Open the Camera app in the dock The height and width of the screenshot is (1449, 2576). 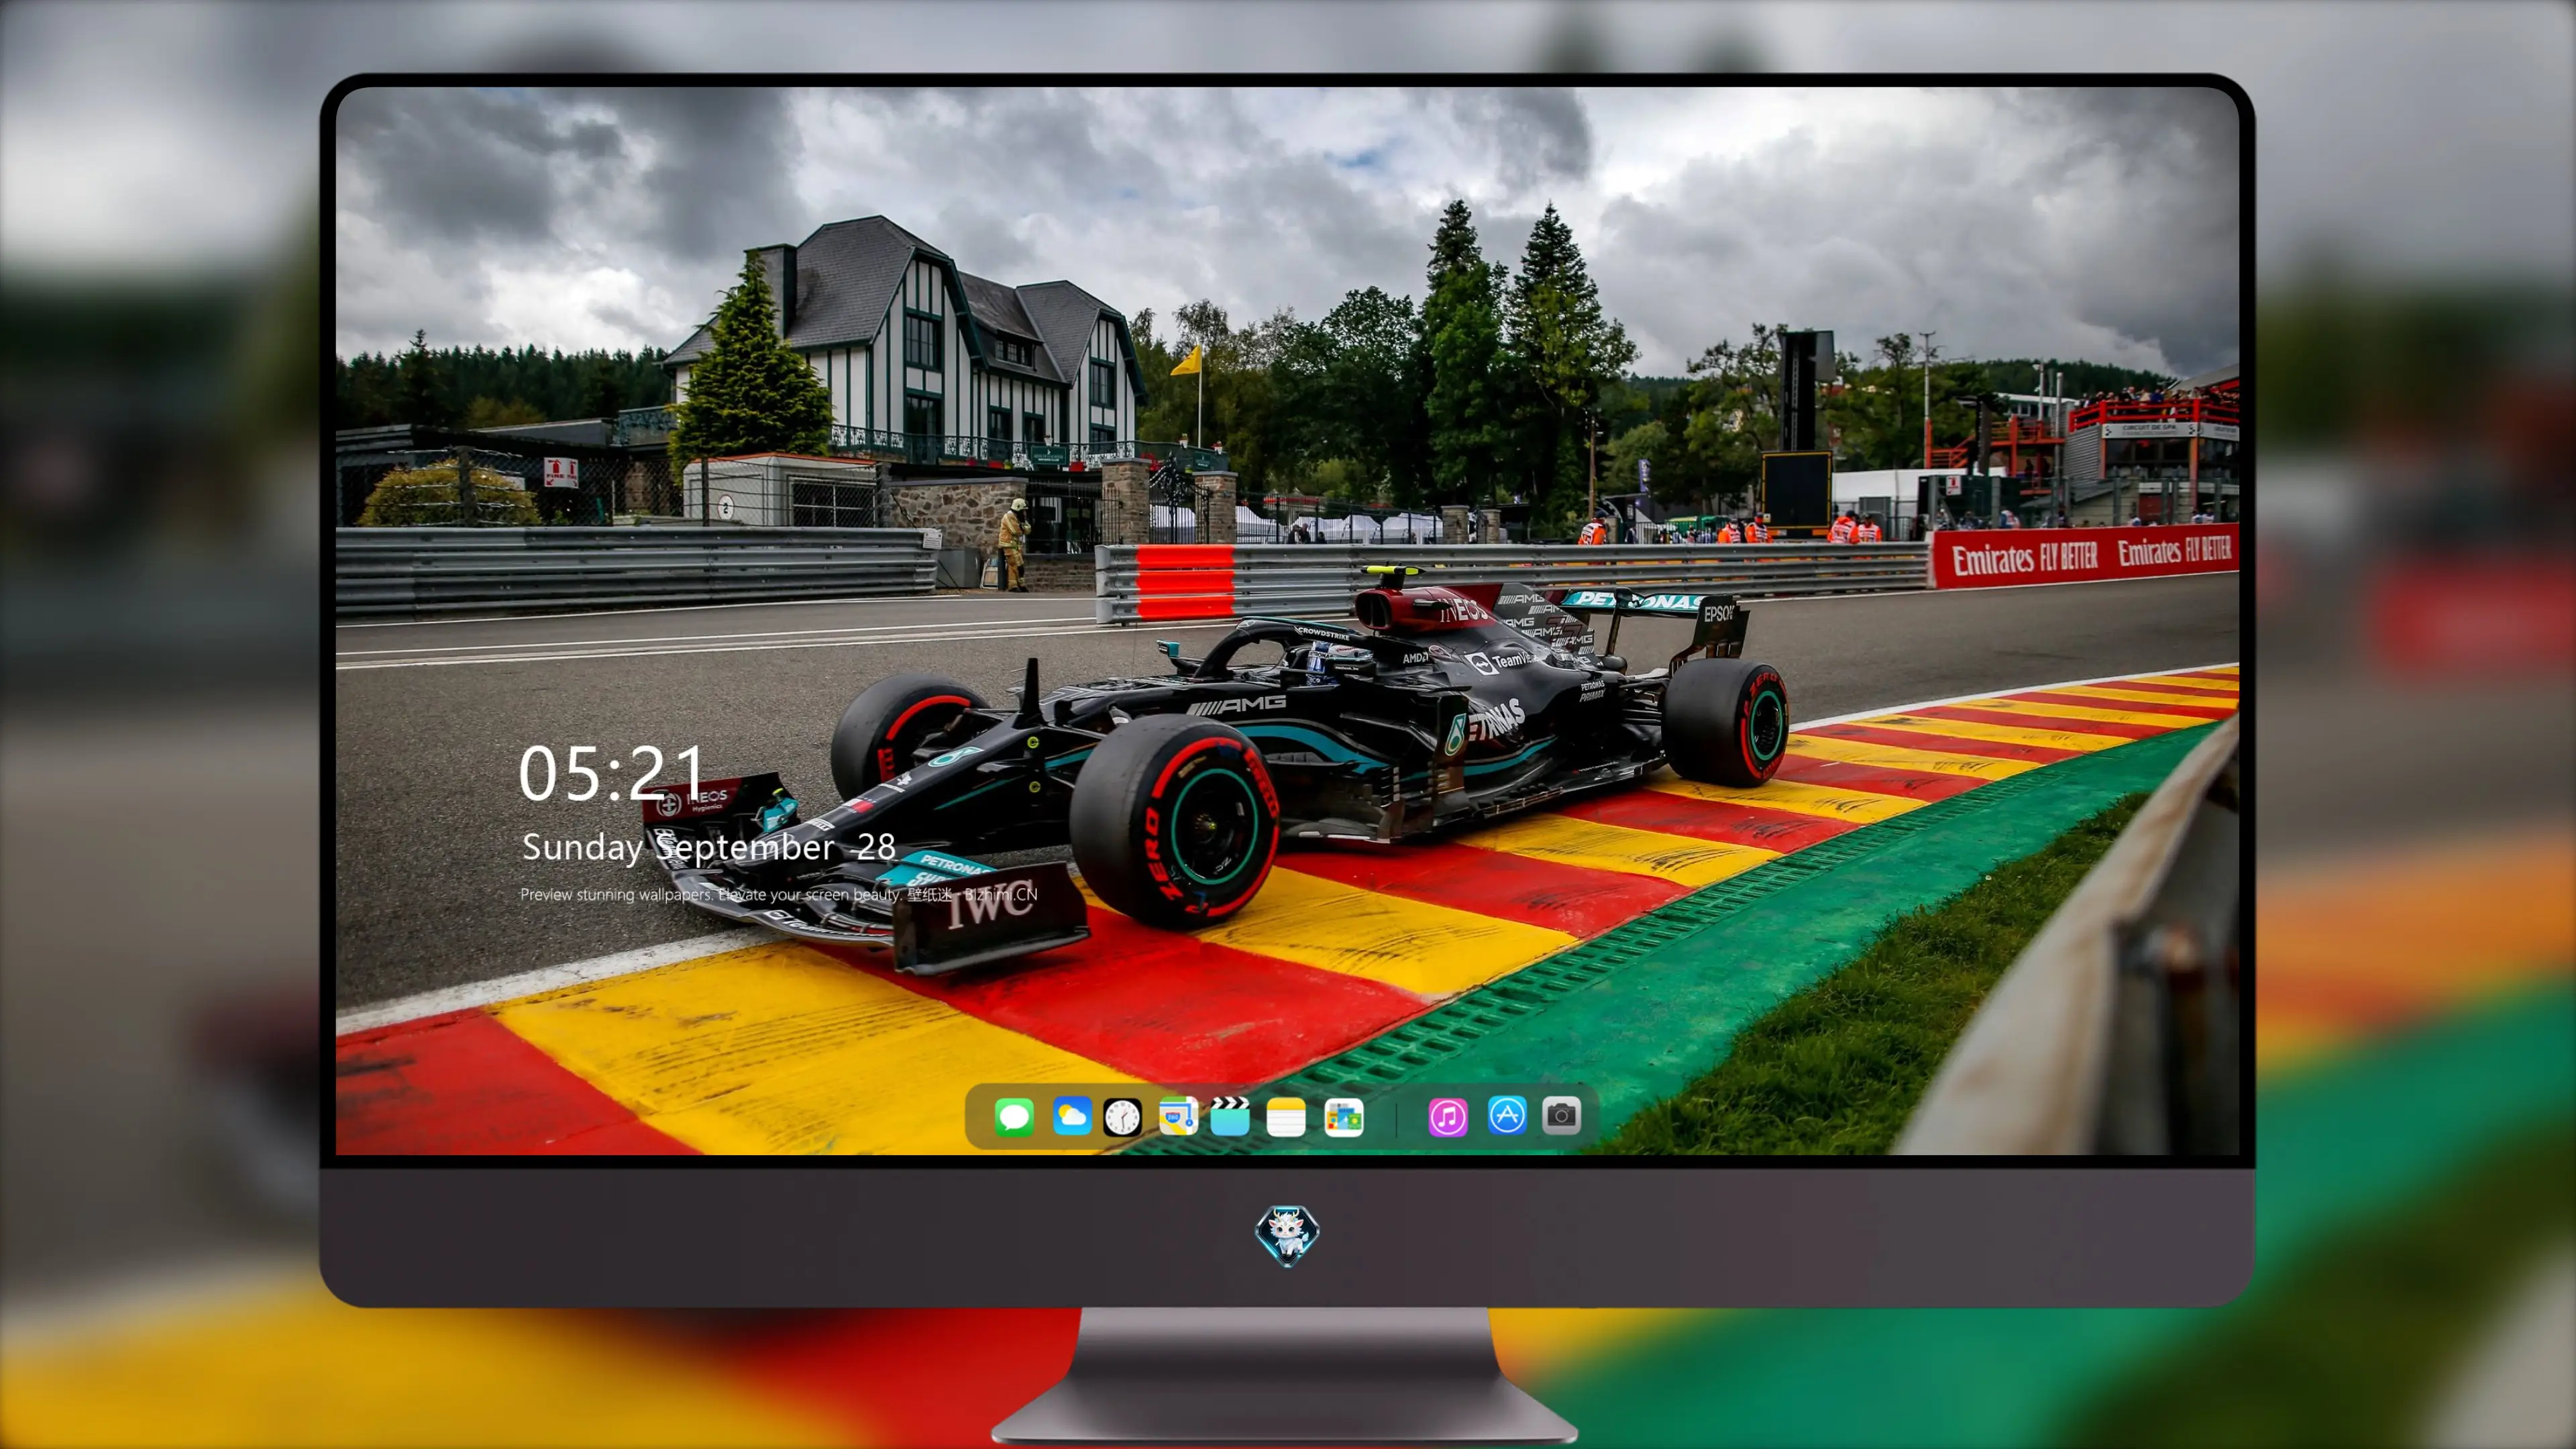point(1561,1115)
